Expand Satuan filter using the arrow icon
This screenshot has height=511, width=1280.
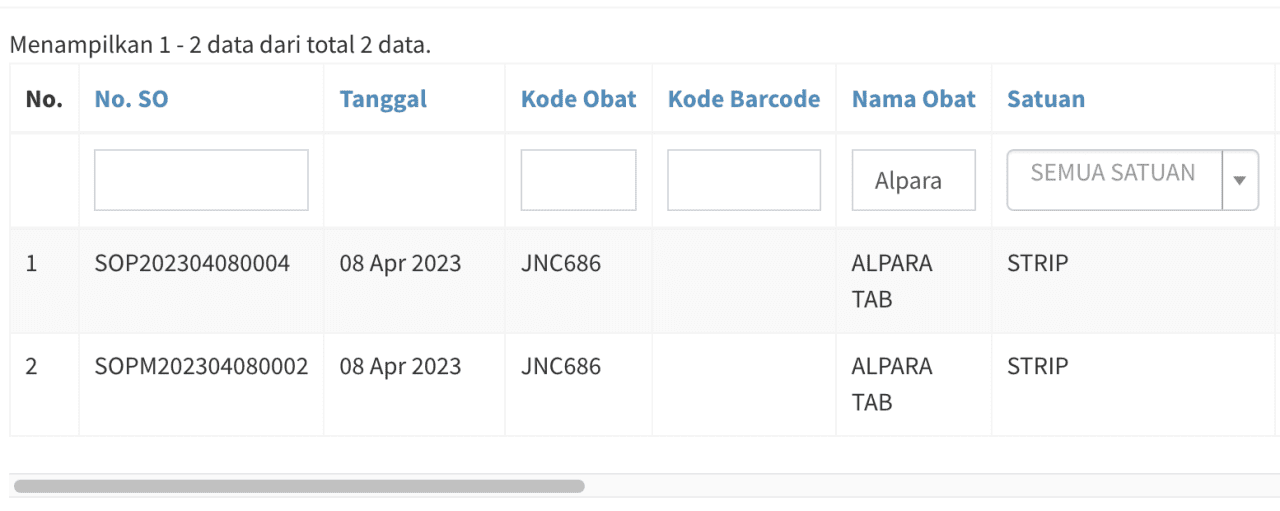(1240, 180)
